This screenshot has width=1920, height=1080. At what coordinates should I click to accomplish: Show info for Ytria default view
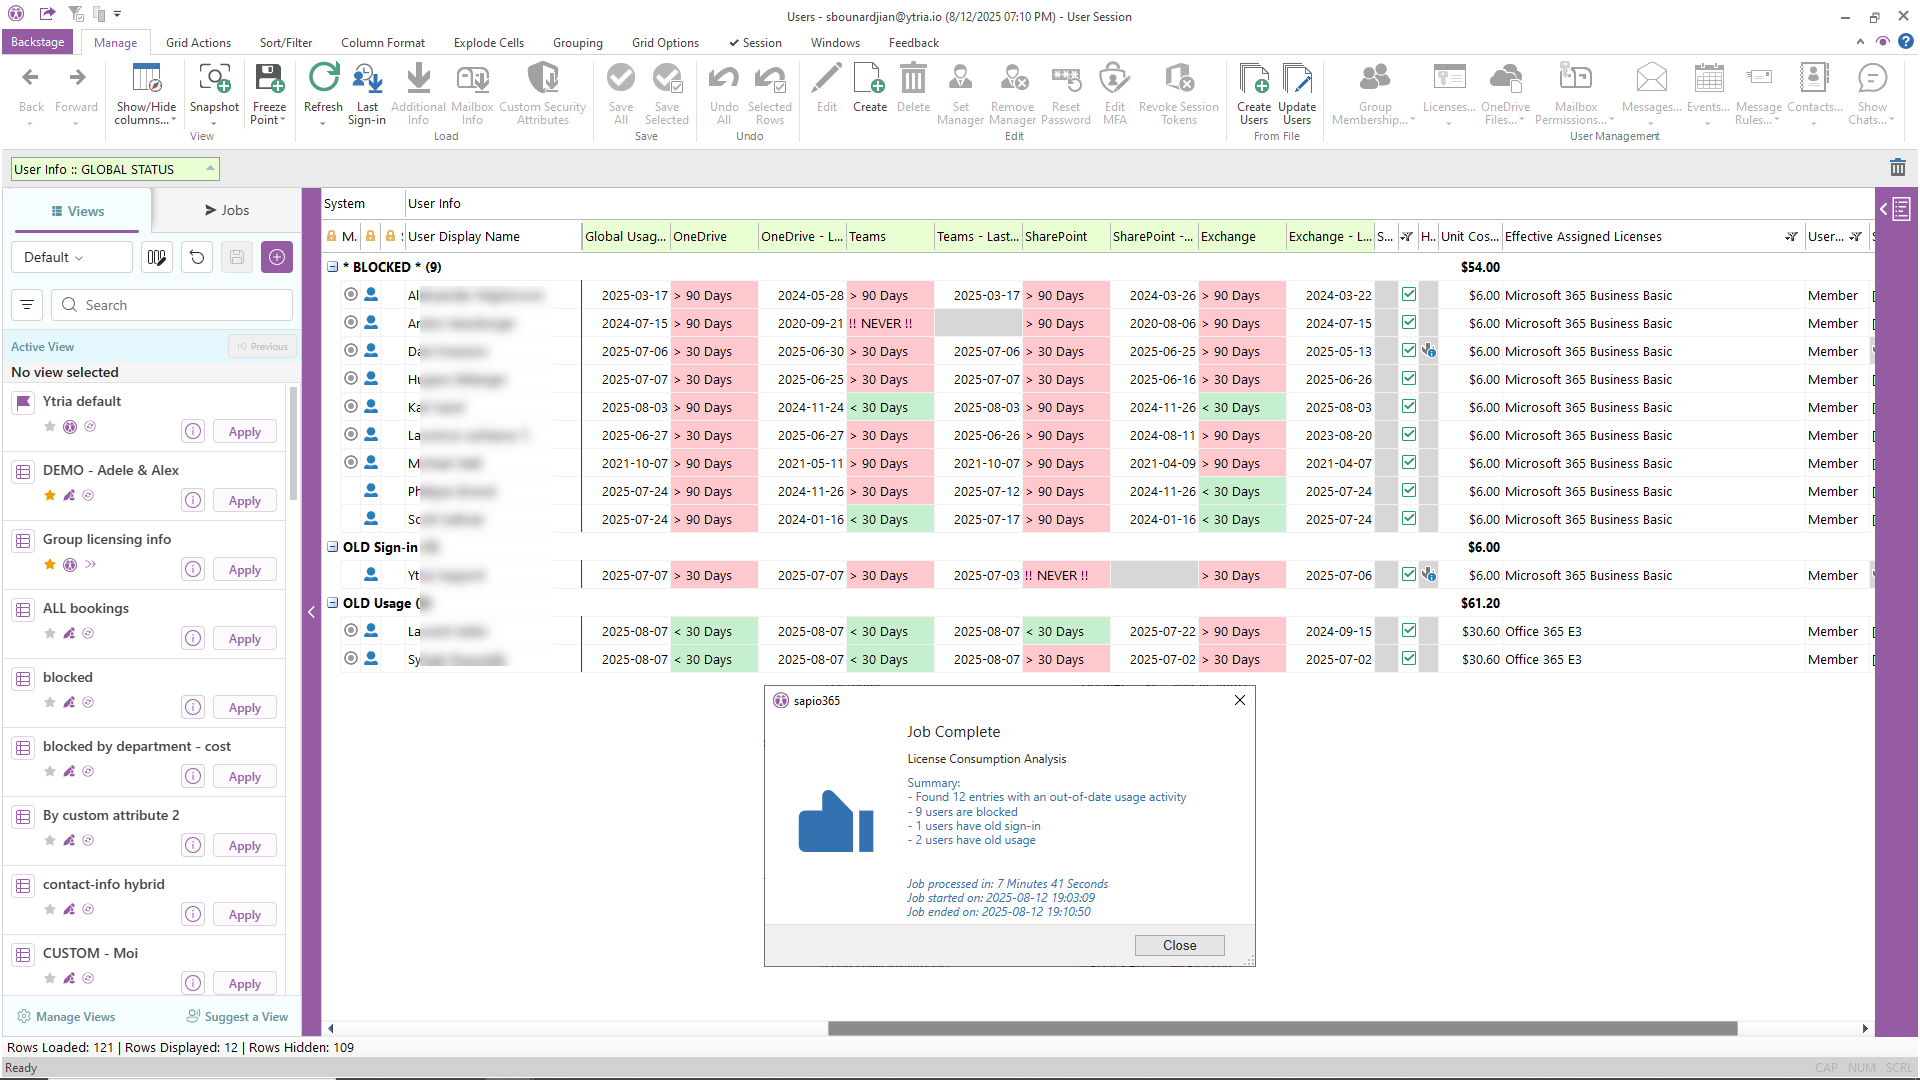(x=193, y=432)
